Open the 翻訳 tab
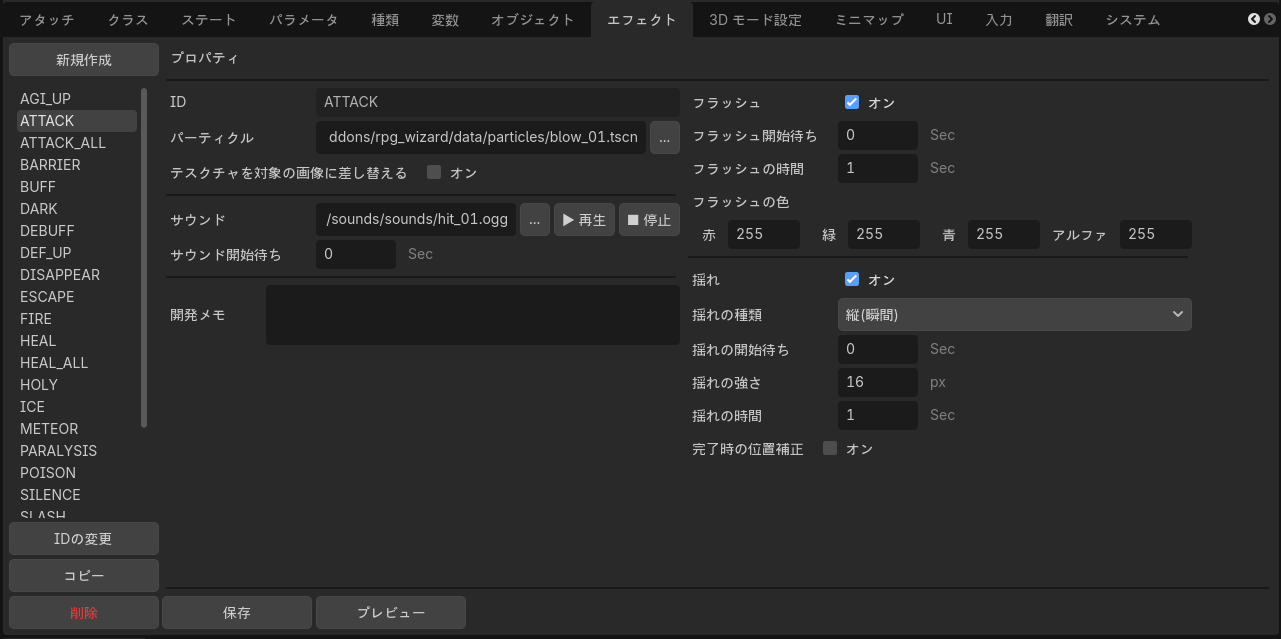The width and height of the screenshot is (1281, 639). [x=1058, y=20]
